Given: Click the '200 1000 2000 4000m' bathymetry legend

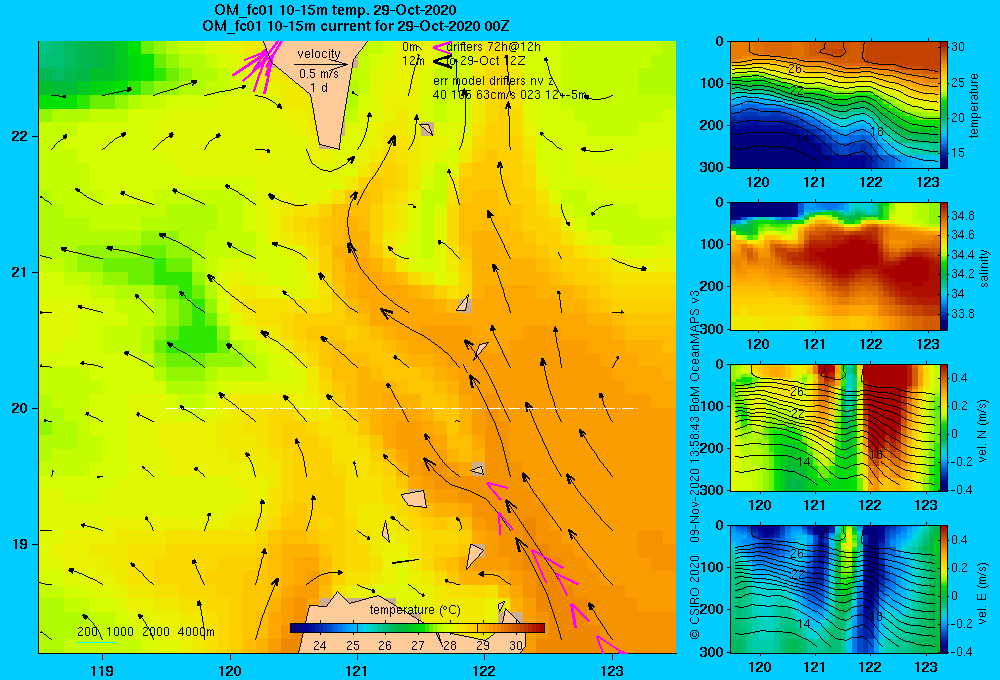Looking at the screenshot, I should coord(145,632).
